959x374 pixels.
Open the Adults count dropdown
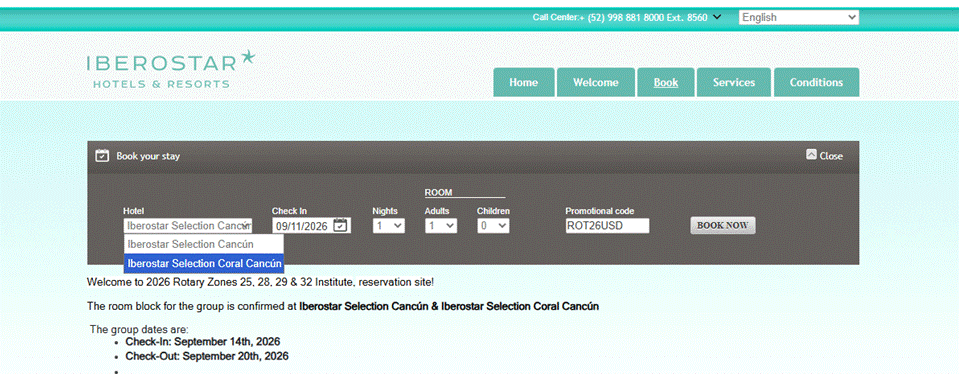[x=441, y=226]
